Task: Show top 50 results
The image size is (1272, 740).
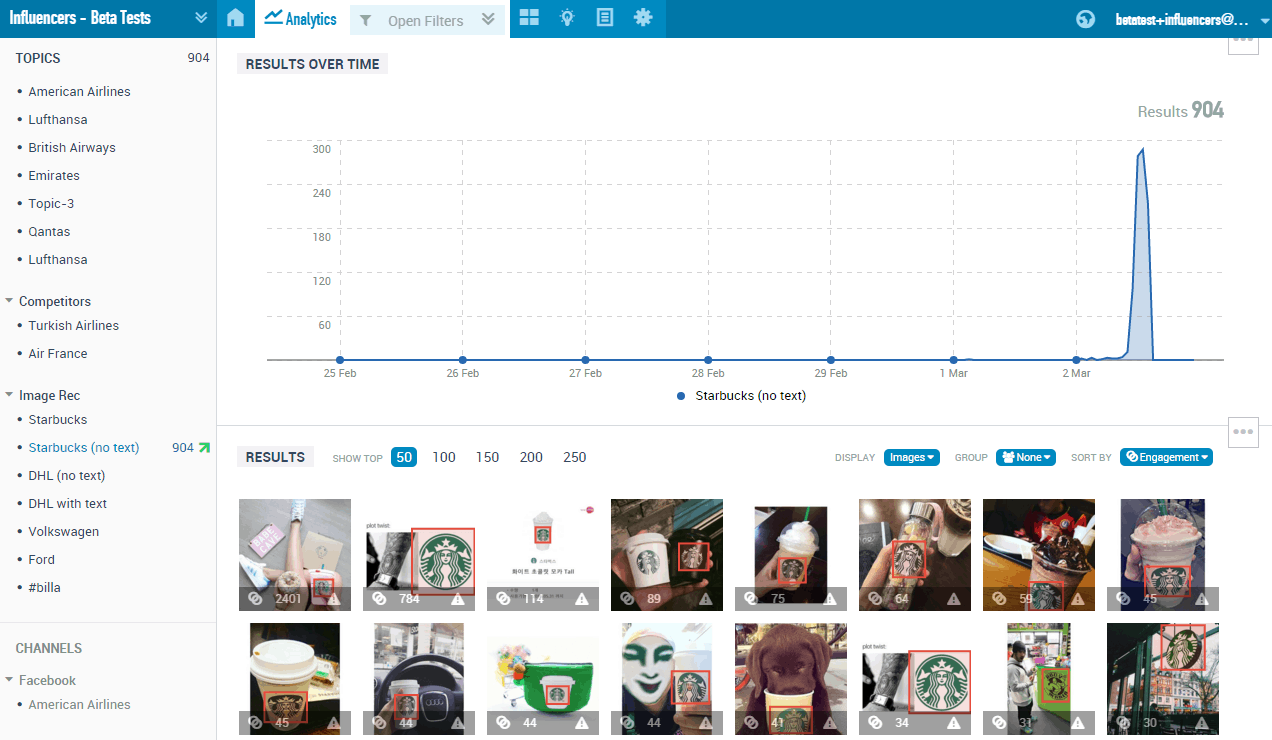Action: coord(404,457)
